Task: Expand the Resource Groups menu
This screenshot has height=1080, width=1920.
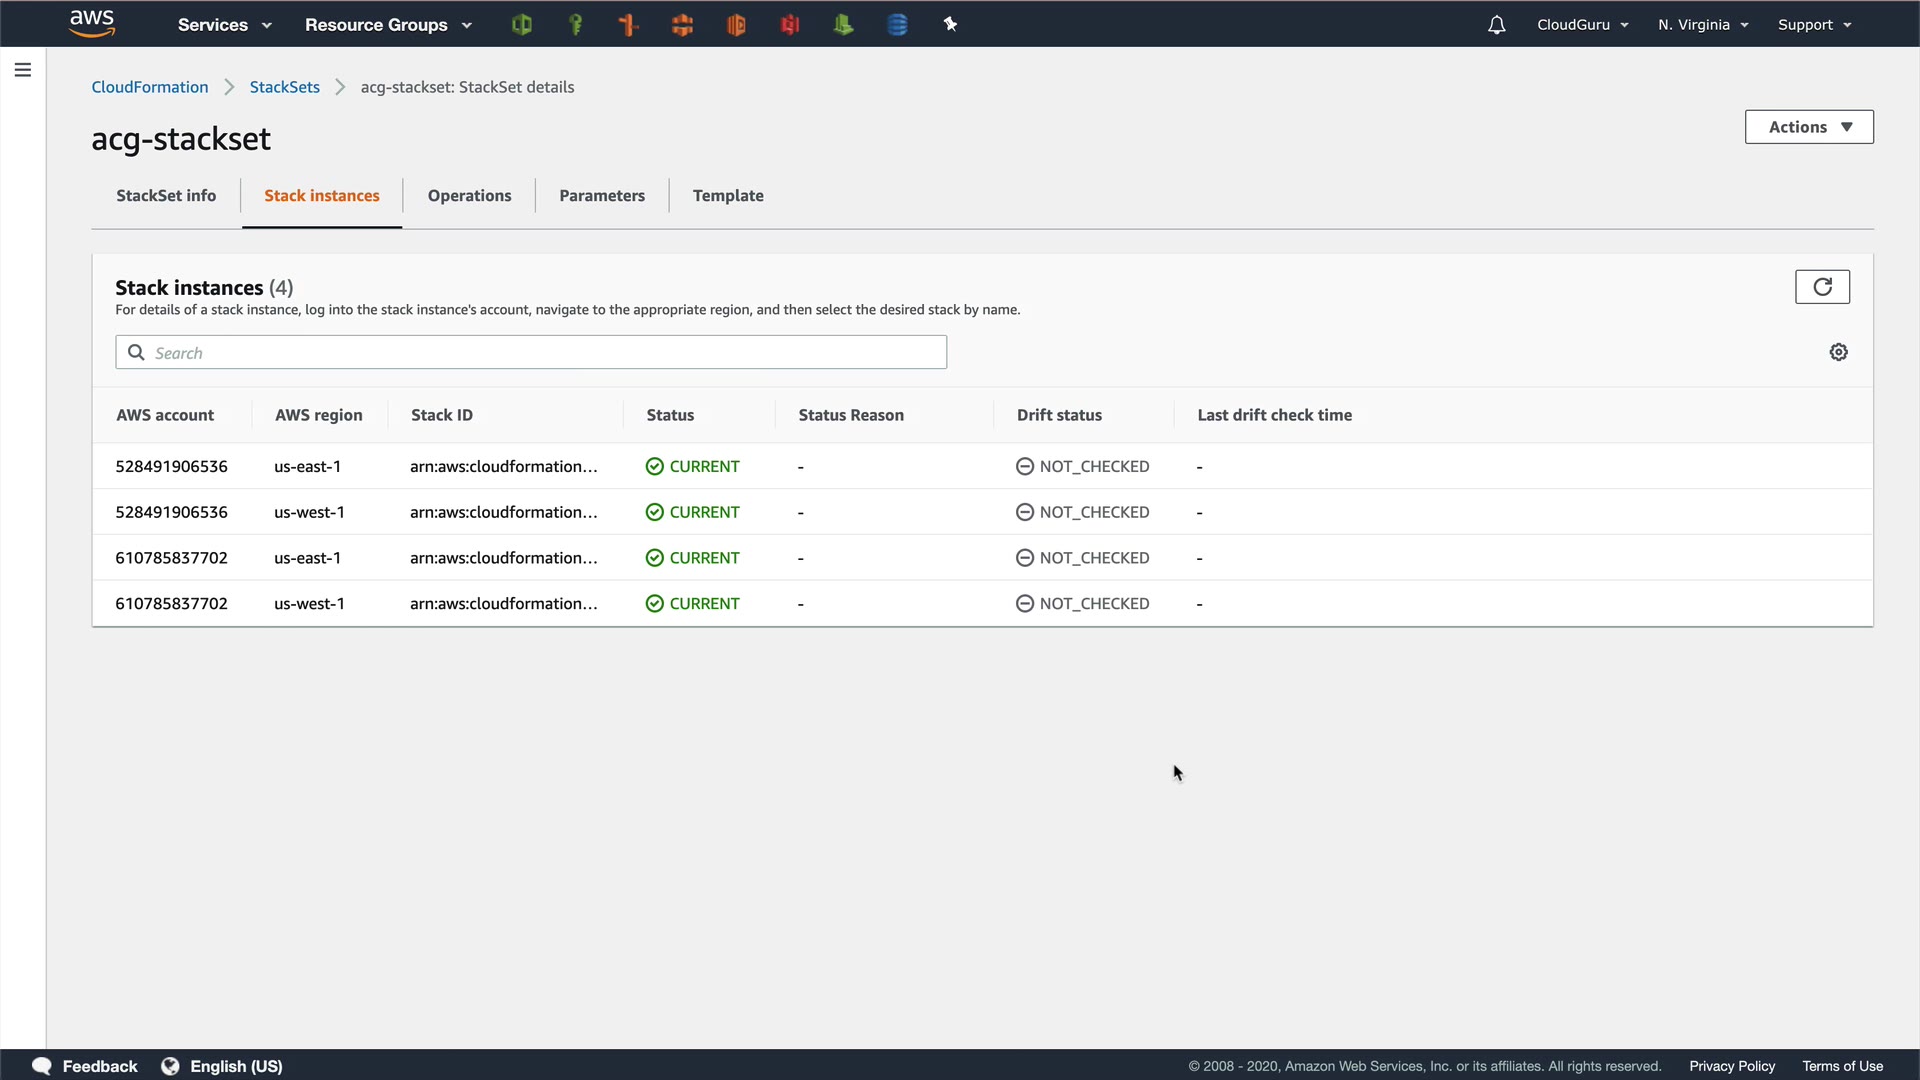Action: [x=388, y=25]
